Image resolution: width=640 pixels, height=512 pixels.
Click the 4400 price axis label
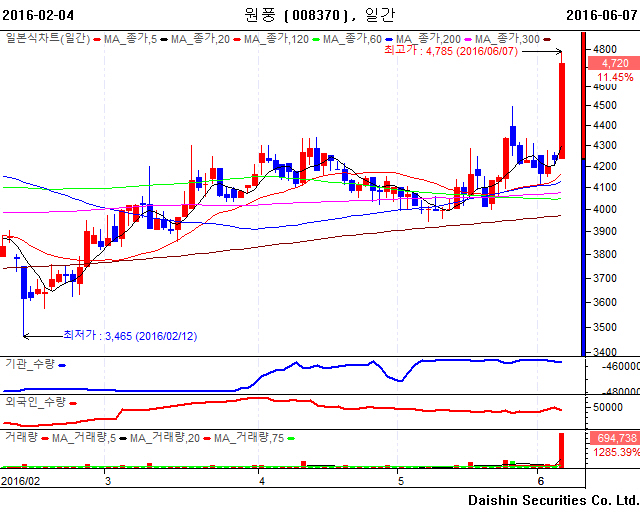(605, 125)
